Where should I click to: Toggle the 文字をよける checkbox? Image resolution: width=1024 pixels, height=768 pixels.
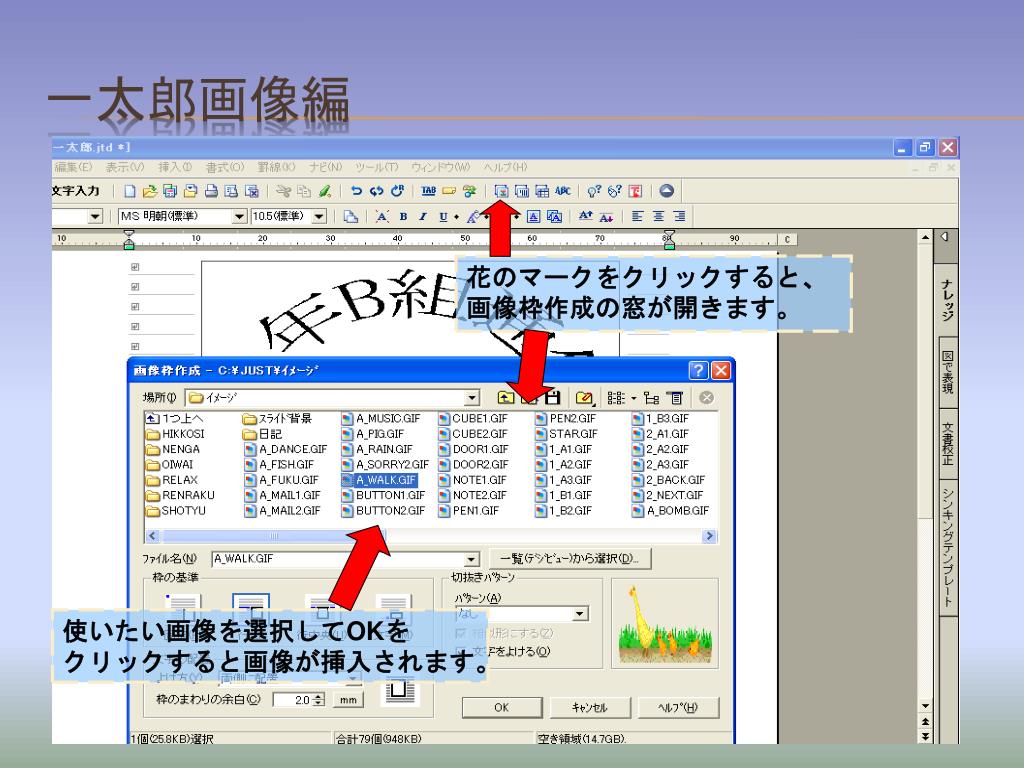[460, 650]
